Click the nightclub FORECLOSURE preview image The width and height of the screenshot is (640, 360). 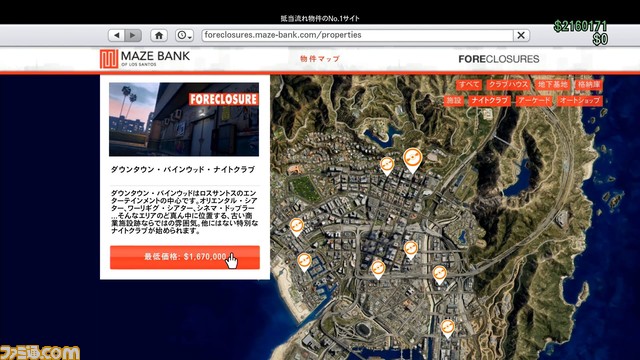tap(184, 119)
